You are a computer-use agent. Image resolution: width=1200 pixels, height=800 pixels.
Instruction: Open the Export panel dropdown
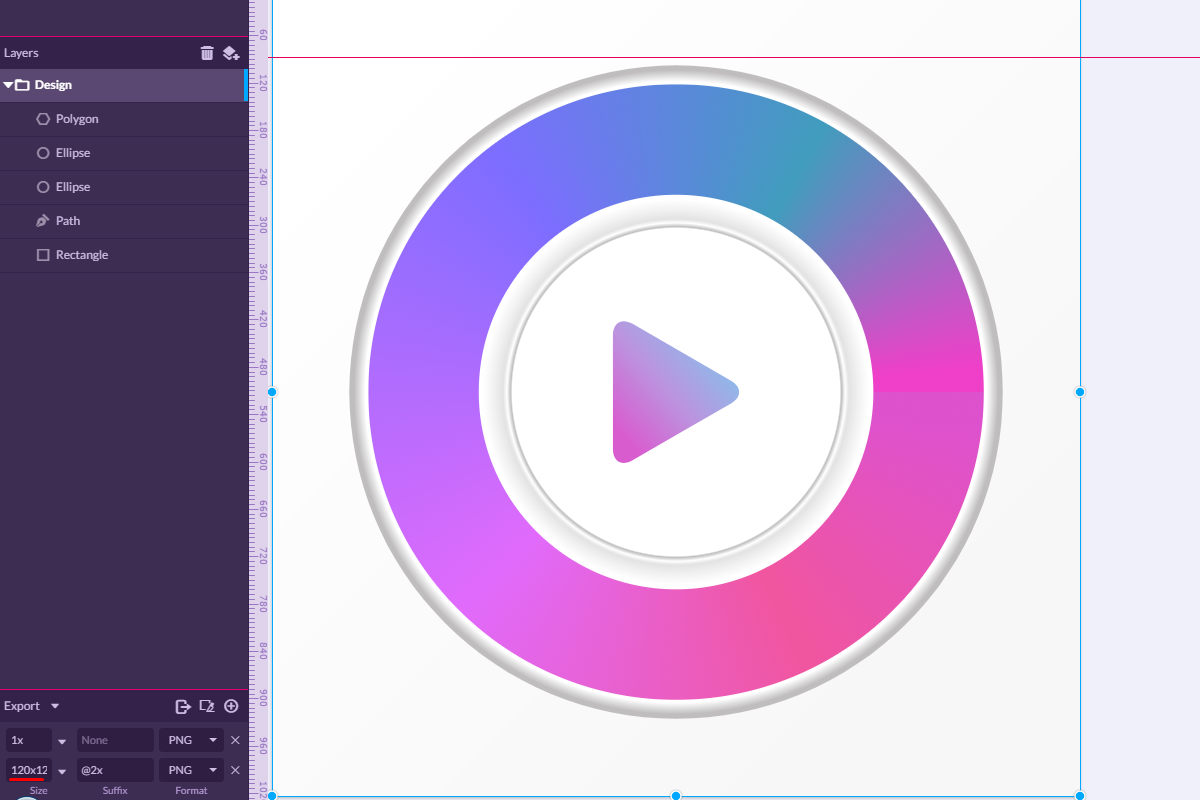pyautogui.click(x=54, y=706)
